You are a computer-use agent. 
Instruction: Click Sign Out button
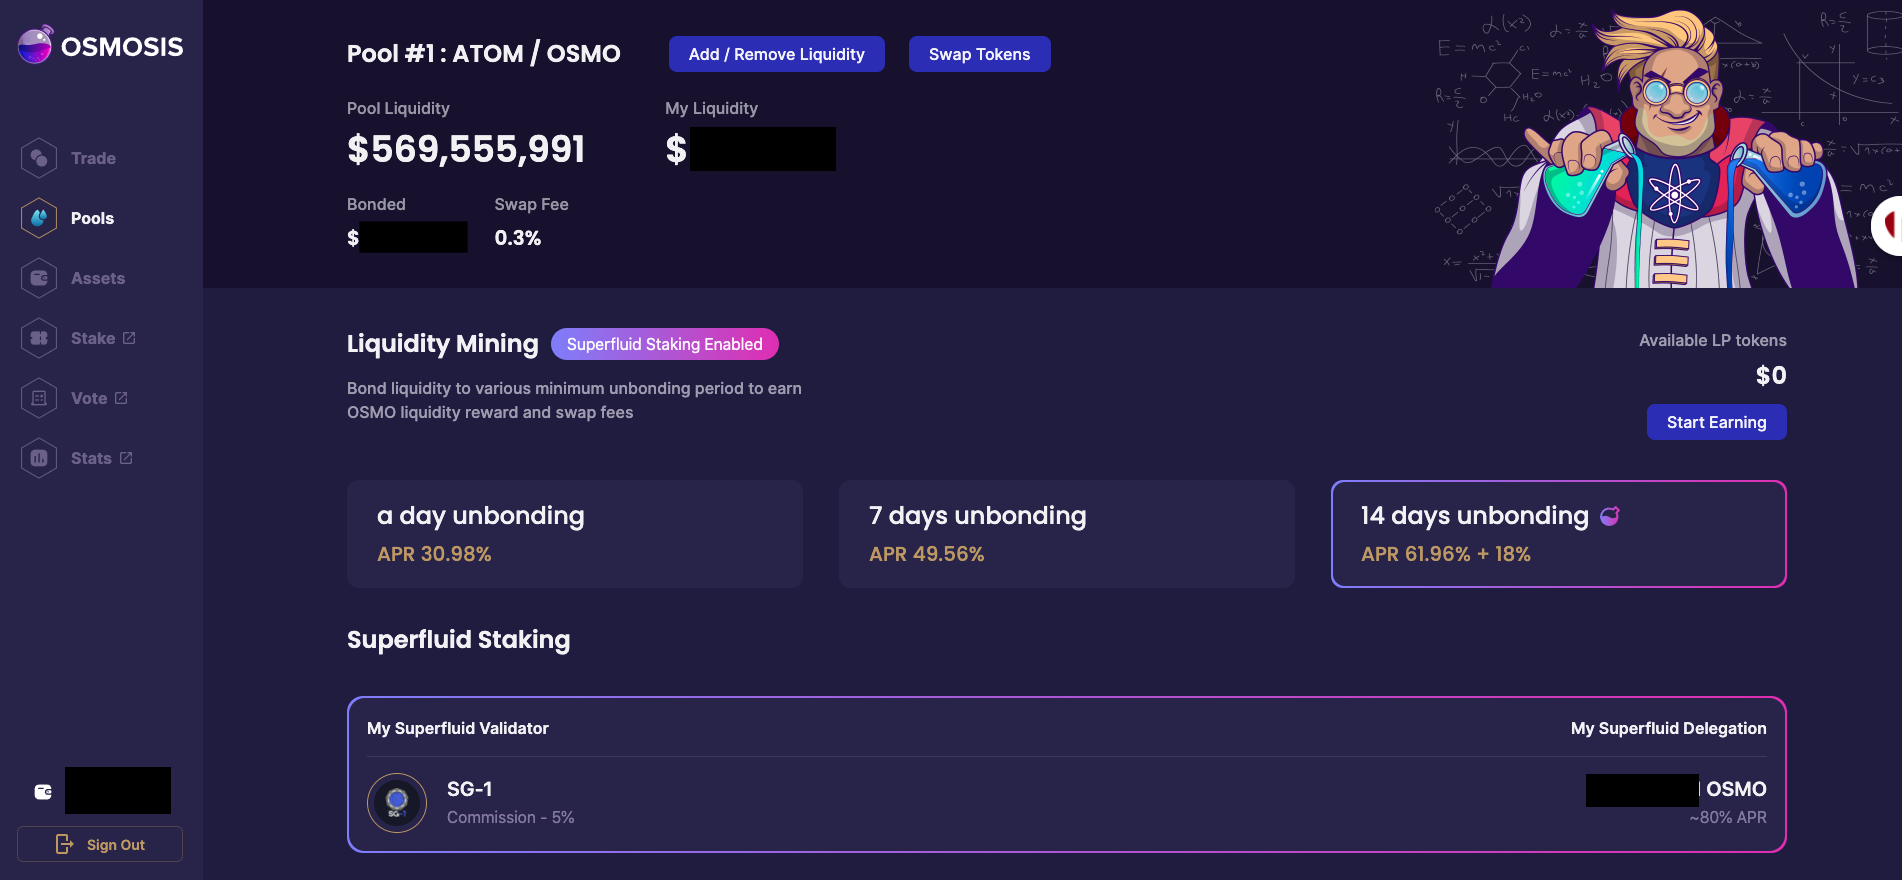coord(100,844)
